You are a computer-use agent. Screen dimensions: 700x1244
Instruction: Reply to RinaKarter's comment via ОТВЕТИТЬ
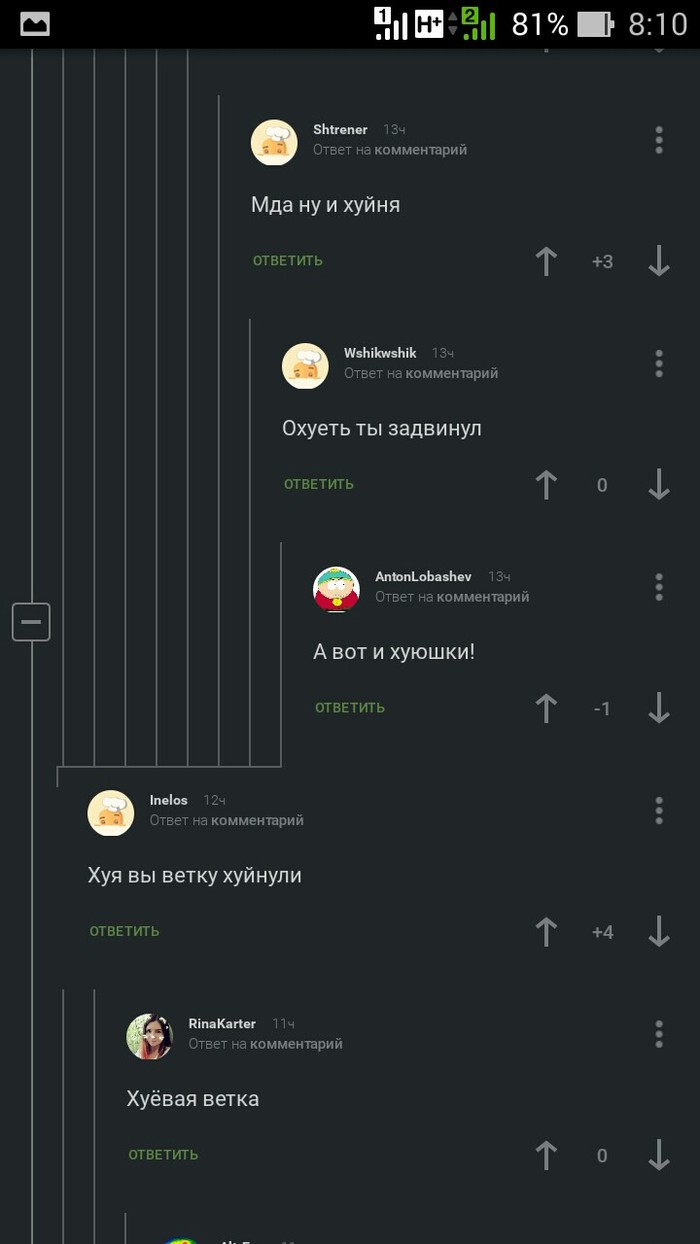163,1155
